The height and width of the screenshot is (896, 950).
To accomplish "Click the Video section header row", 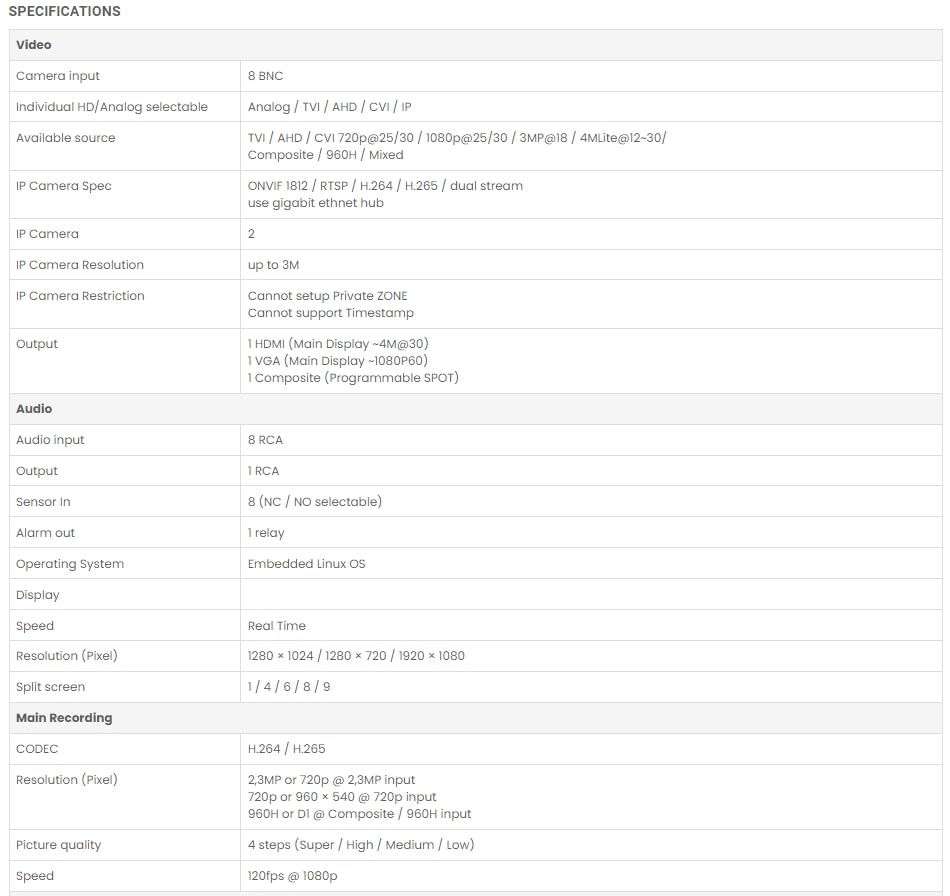I will (34, 45).
